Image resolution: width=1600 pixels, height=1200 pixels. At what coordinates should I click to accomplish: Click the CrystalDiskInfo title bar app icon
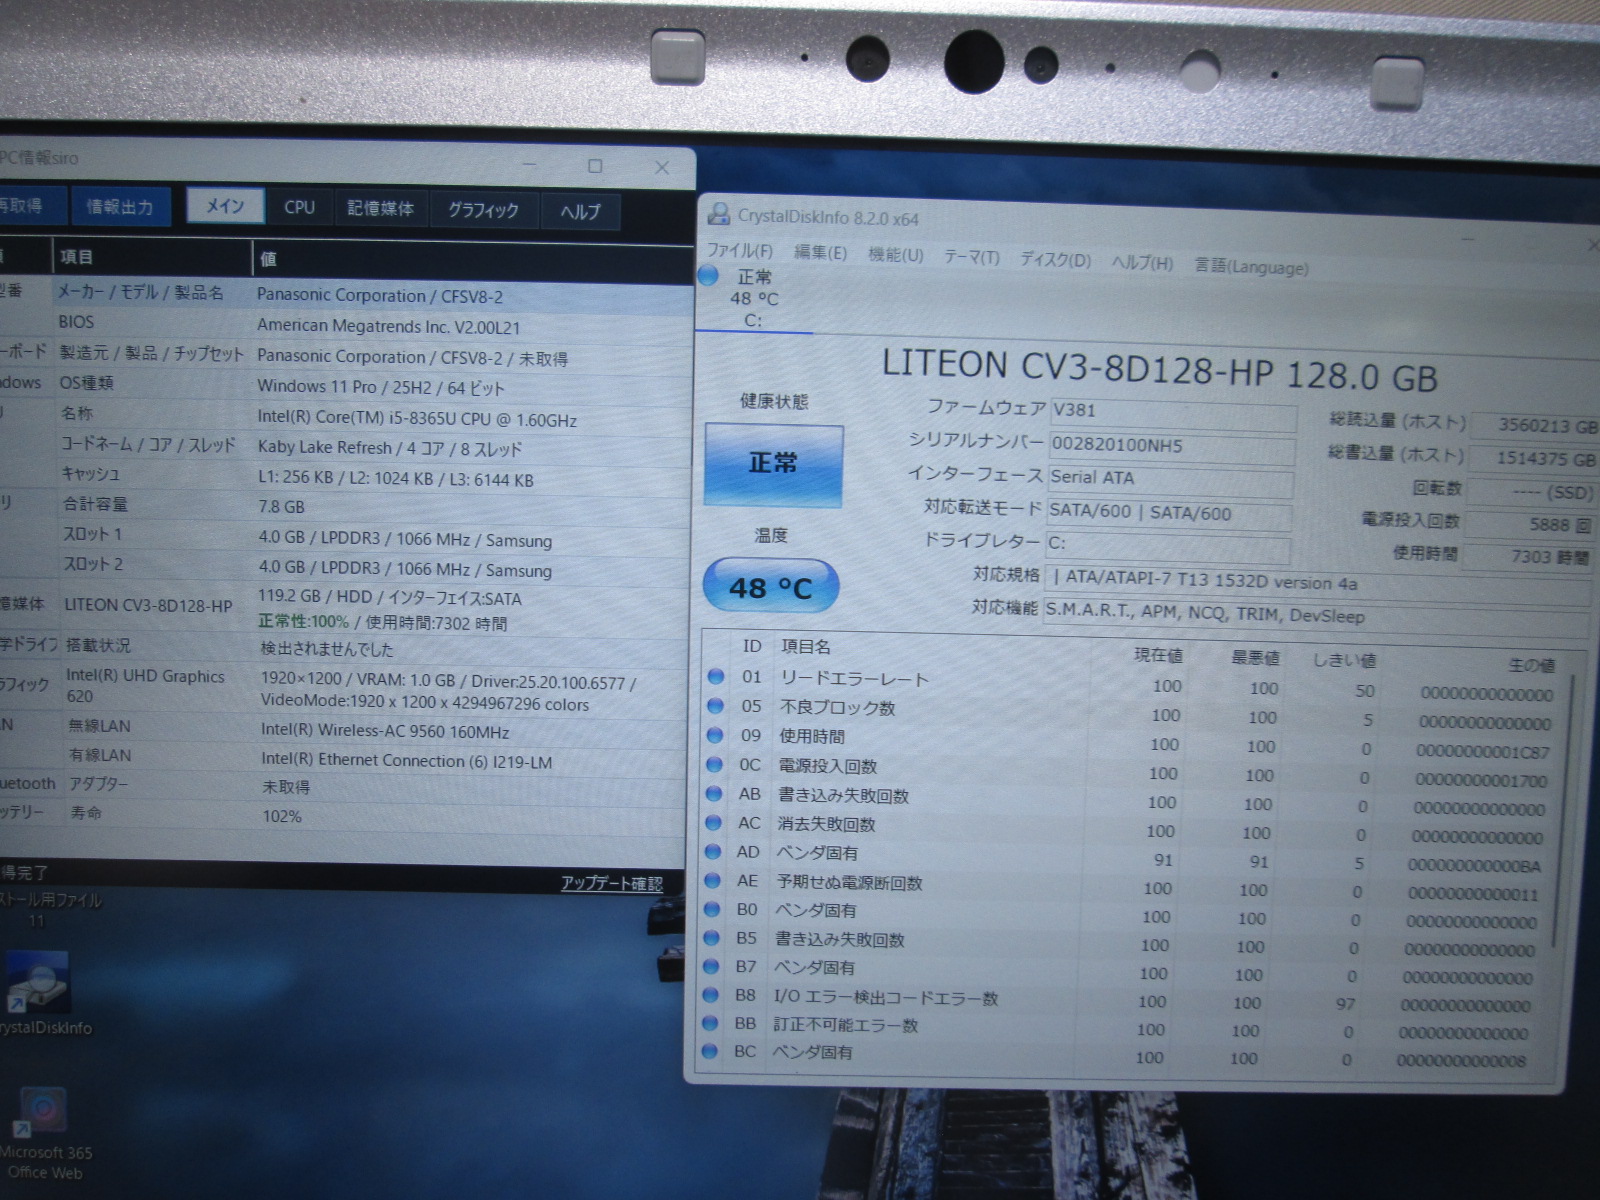(718, 214)
